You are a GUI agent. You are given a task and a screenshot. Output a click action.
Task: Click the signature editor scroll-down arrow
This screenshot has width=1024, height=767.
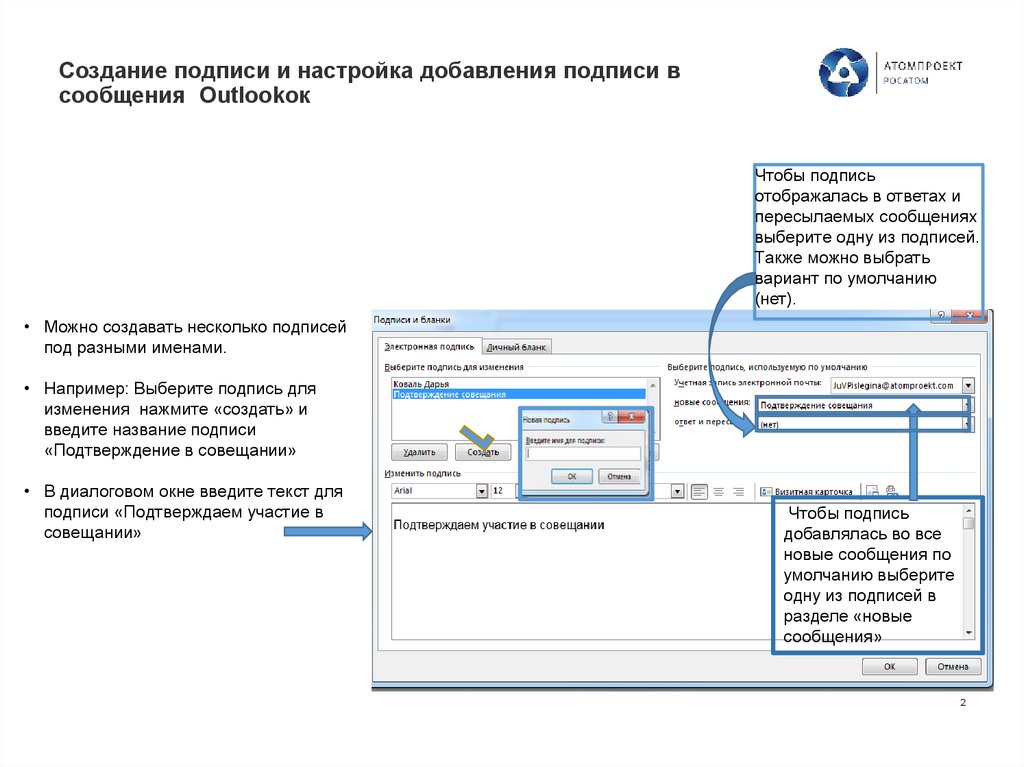tap(969, 632)
